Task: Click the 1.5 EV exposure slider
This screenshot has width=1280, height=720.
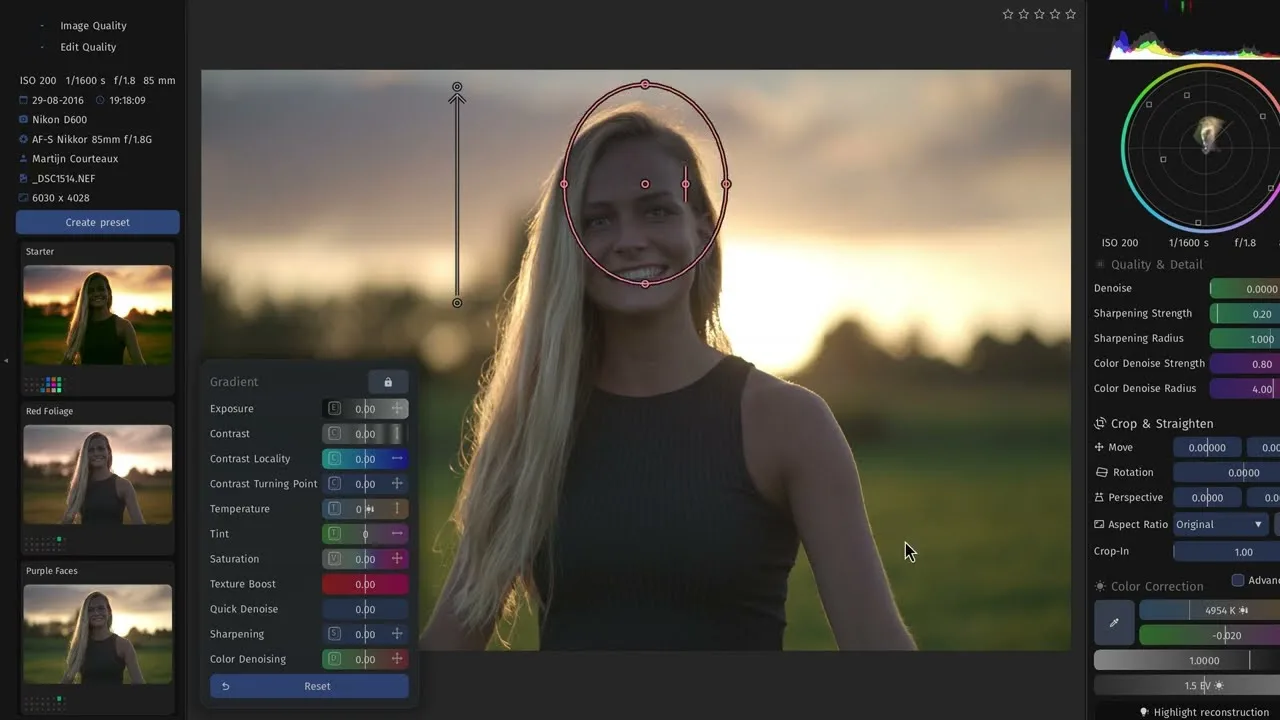Action: click(1187, 686)
